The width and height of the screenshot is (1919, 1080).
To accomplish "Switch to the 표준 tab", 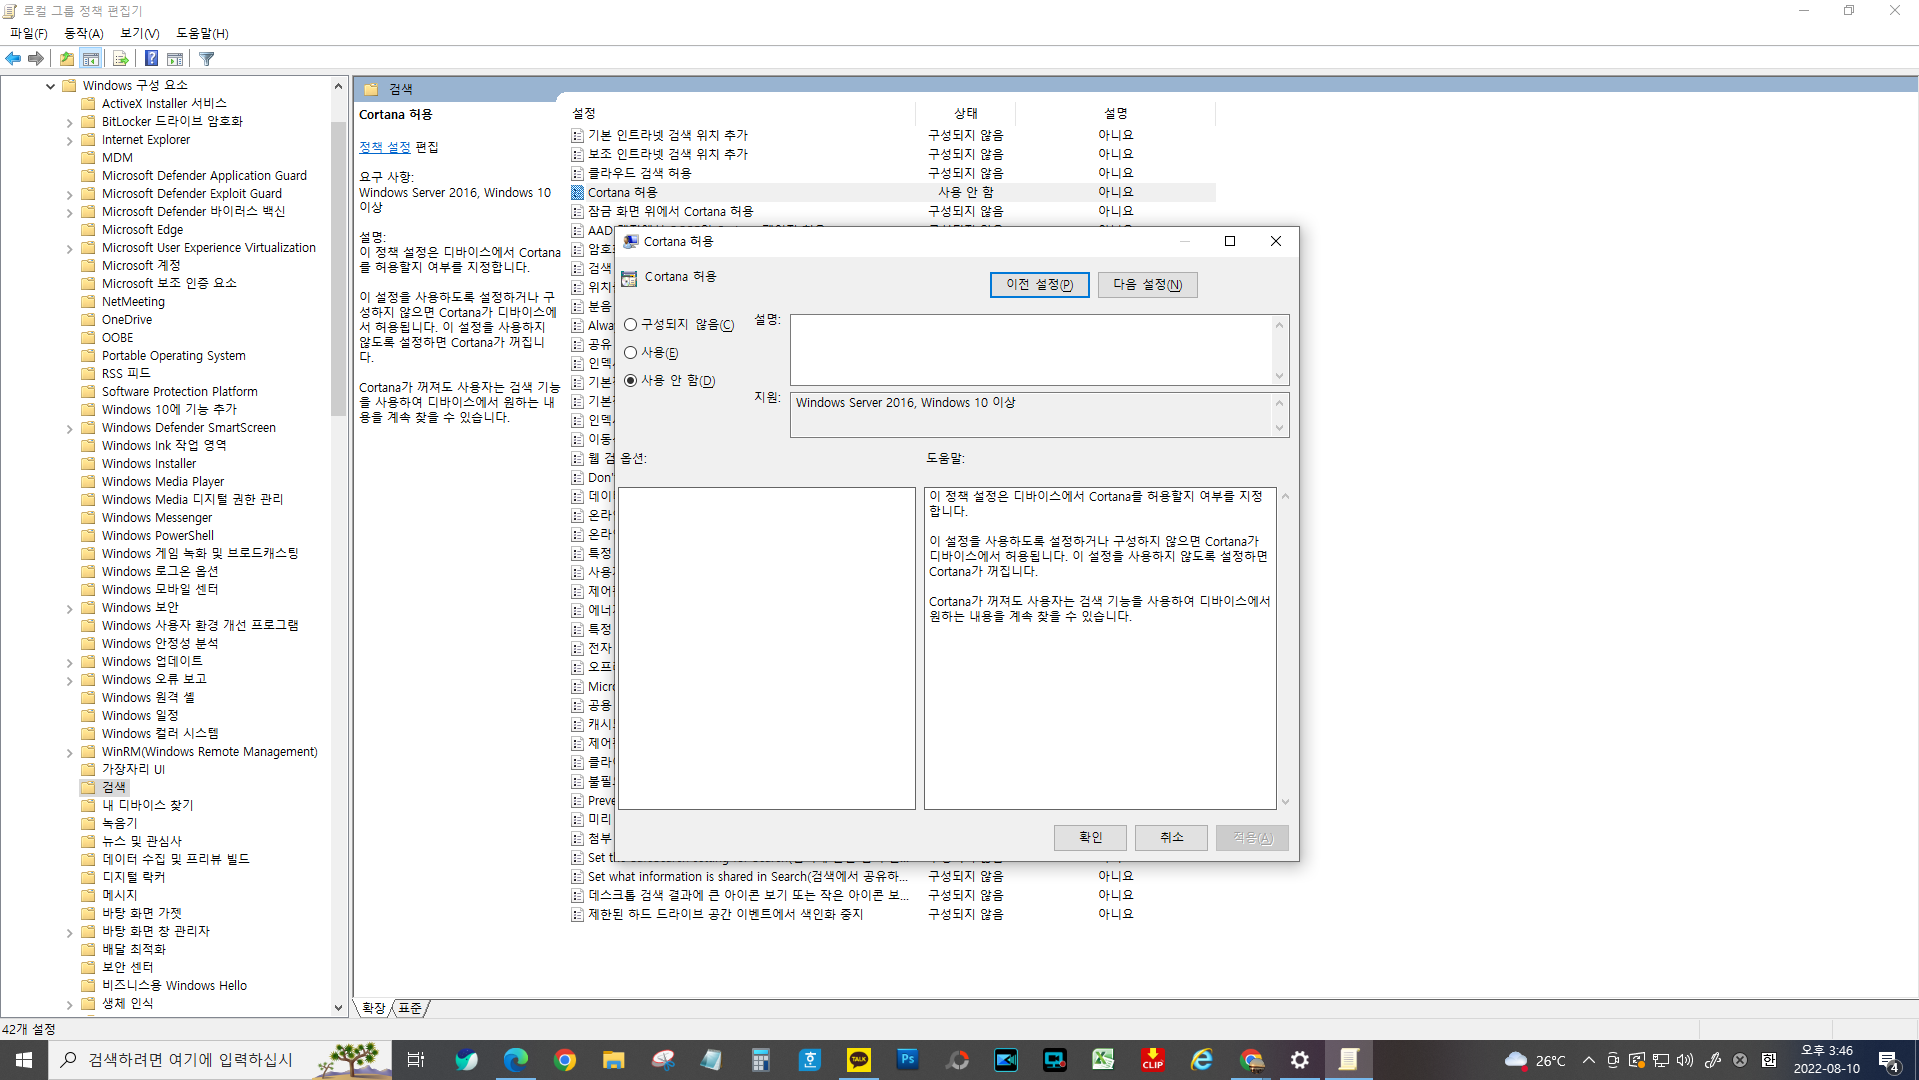I will click(x=410, y=1008).
